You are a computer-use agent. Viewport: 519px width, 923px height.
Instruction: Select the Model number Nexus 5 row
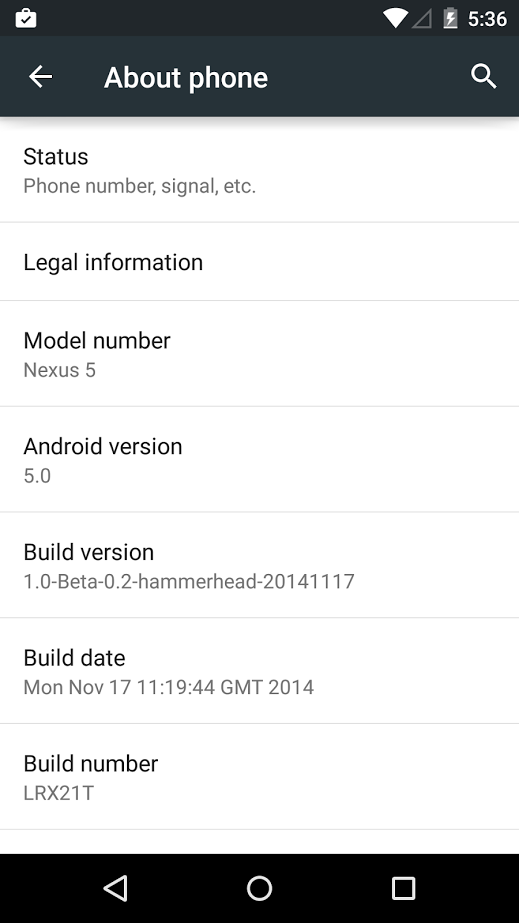[x=260, y=354]
